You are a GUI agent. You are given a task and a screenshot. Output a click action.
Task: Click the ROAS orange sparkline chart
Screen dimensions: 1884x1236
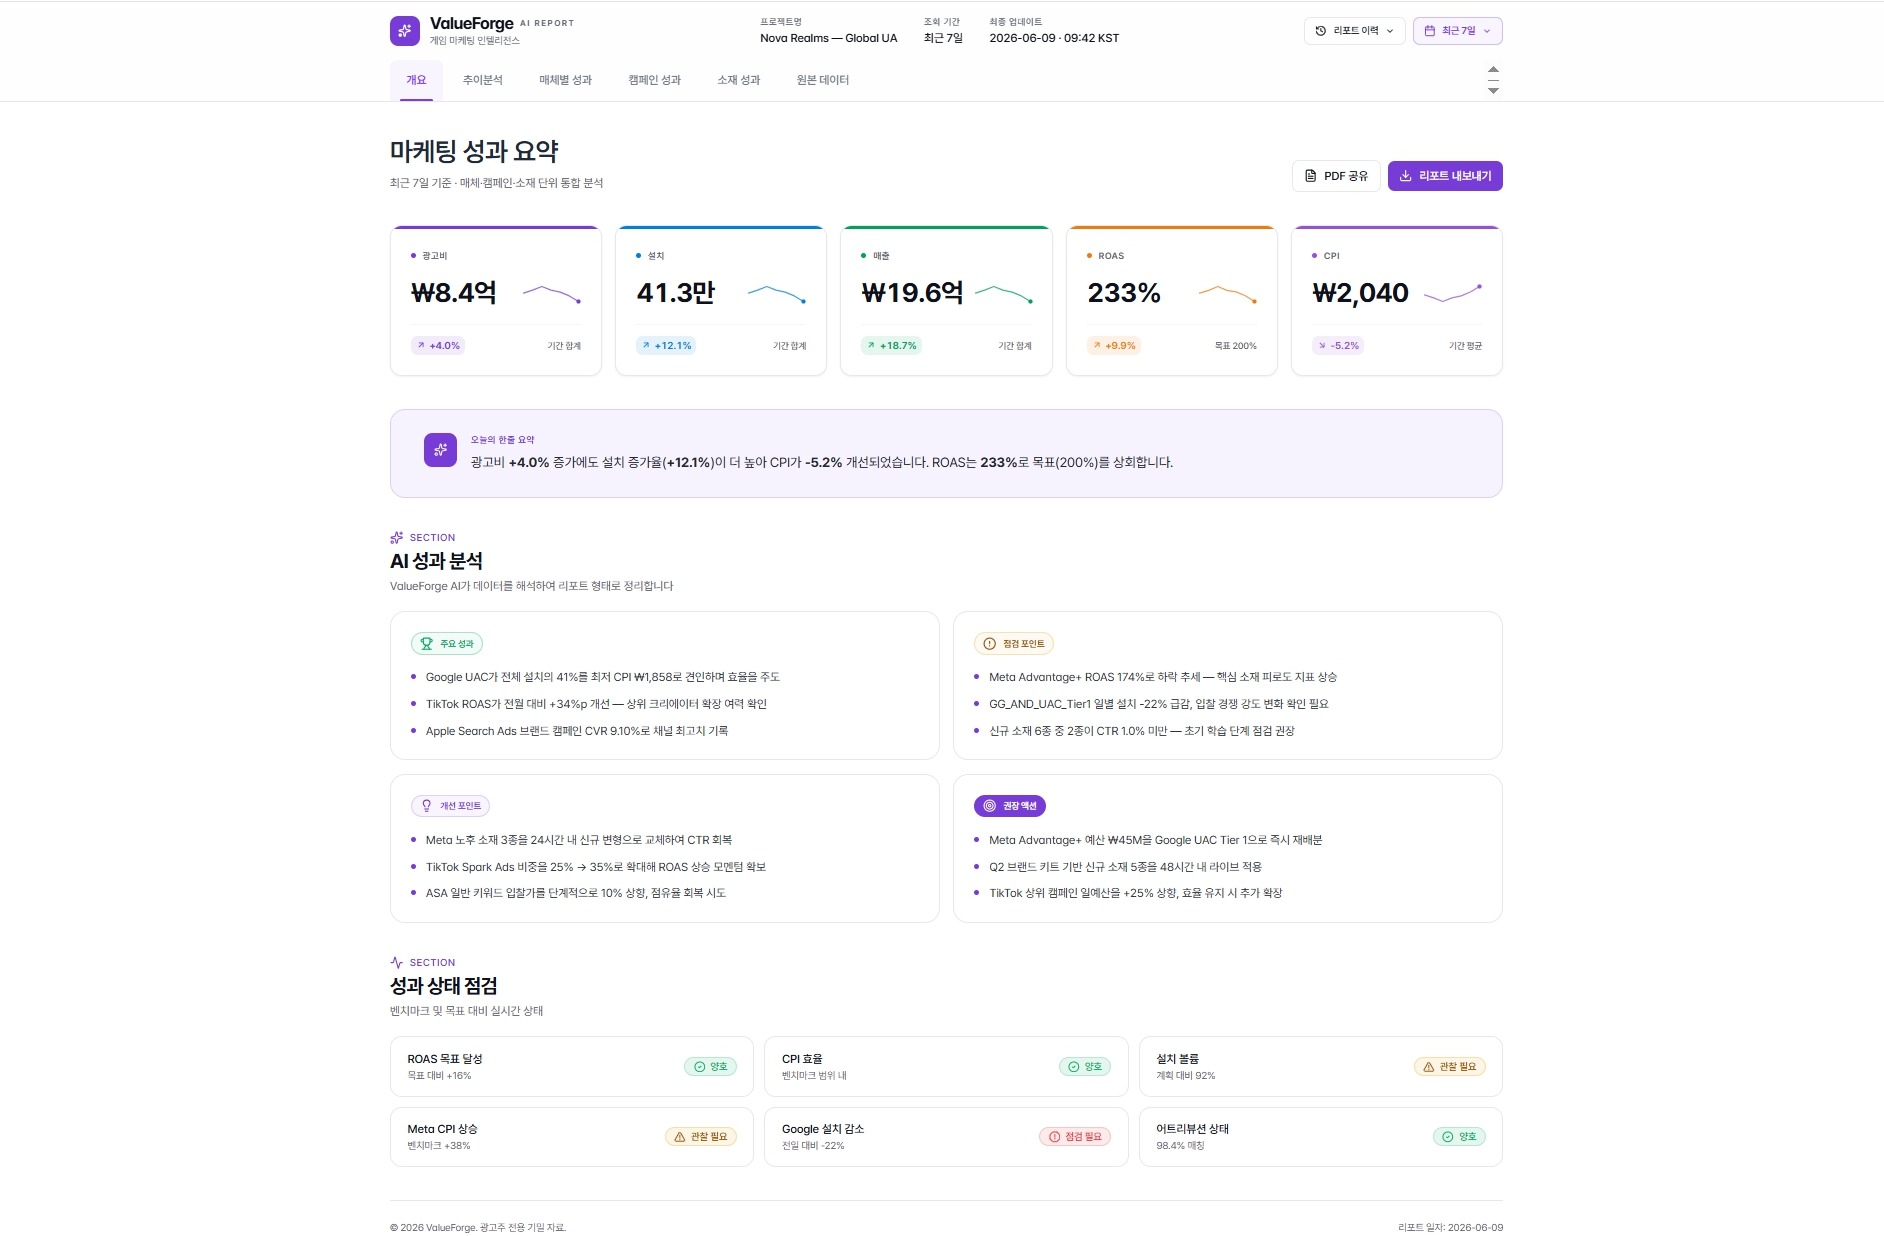click(x=1227, y=294)
